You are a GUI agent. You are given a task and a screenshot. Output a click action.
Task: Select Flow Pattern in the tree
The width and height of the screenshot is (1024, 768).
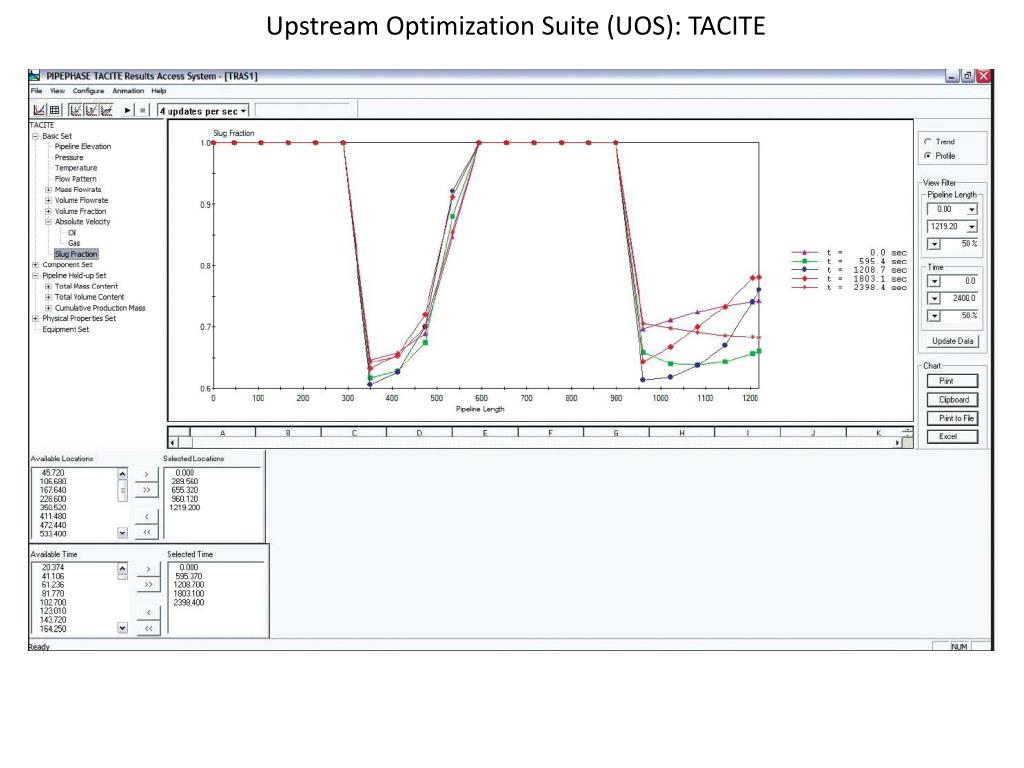(x=76, y=179)
